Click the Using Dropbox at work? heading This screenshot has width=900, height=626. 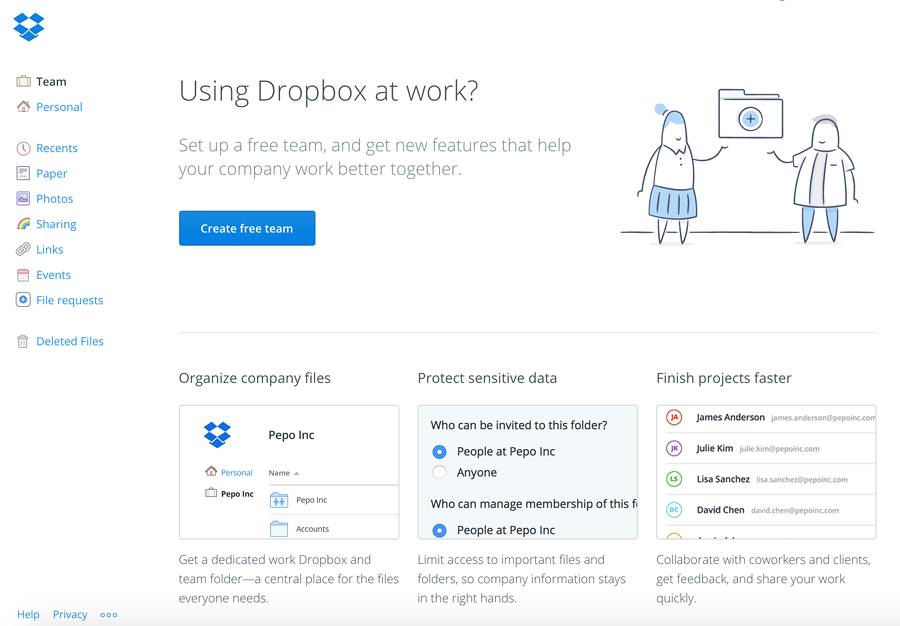(x=328, y=91)
